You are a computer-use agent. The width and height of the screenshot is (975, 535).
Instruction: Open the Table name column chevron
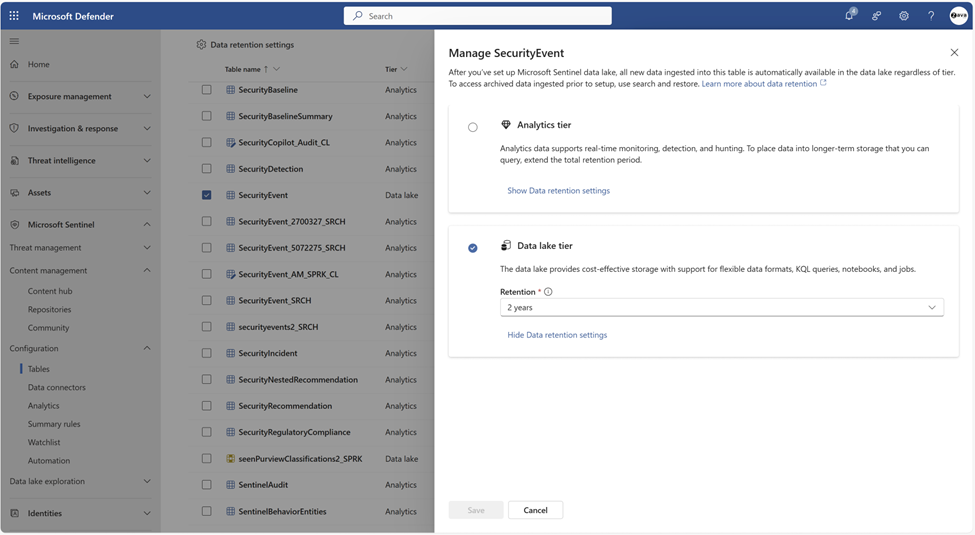coord(277,69)
